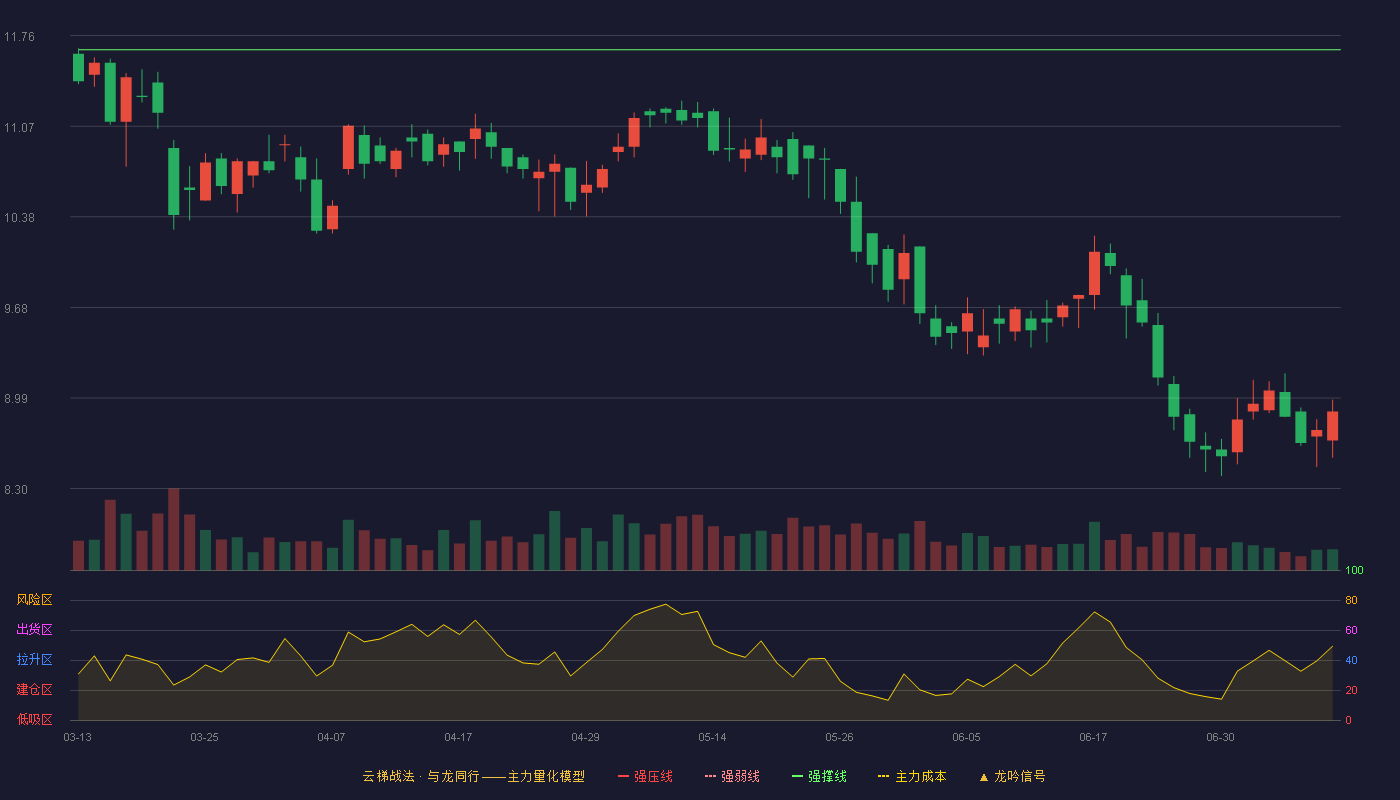Screen dimensions: 1400x800
Task: Click the green horizontal line near 11.76
Action: 709,49
